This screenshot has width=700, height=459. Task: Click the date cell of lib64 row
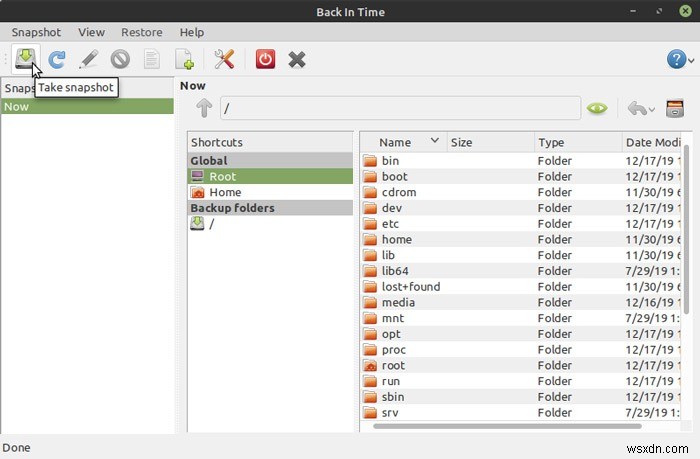[x=652, y=271]
